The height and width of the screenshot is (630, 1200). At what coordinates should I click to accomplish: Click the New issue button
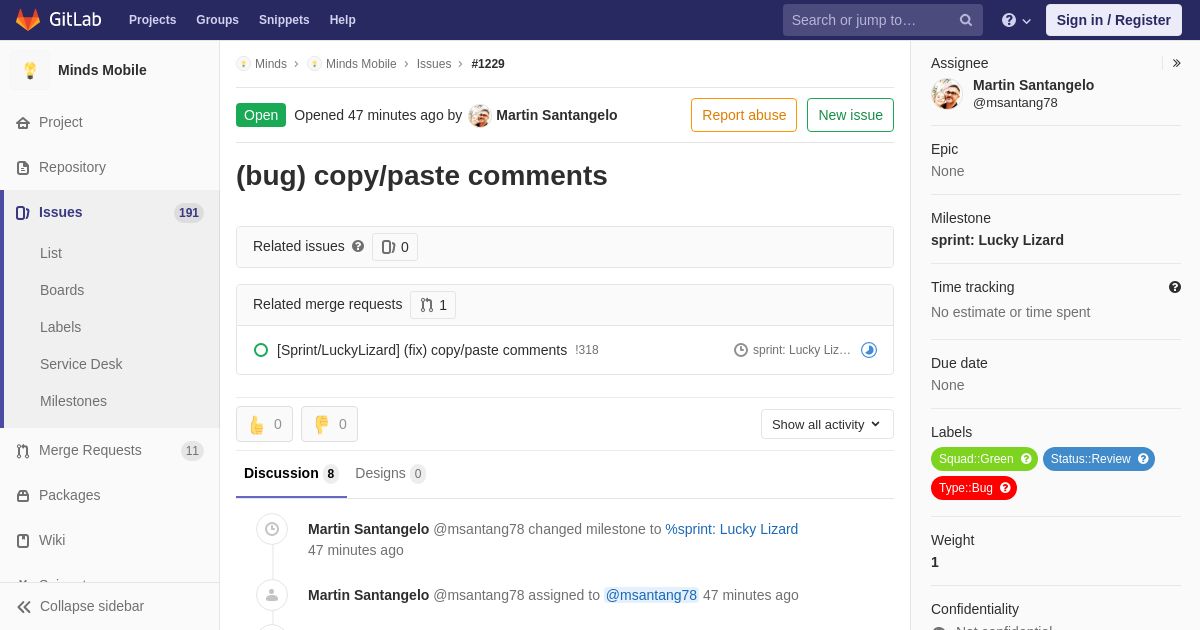pos(850,115)
